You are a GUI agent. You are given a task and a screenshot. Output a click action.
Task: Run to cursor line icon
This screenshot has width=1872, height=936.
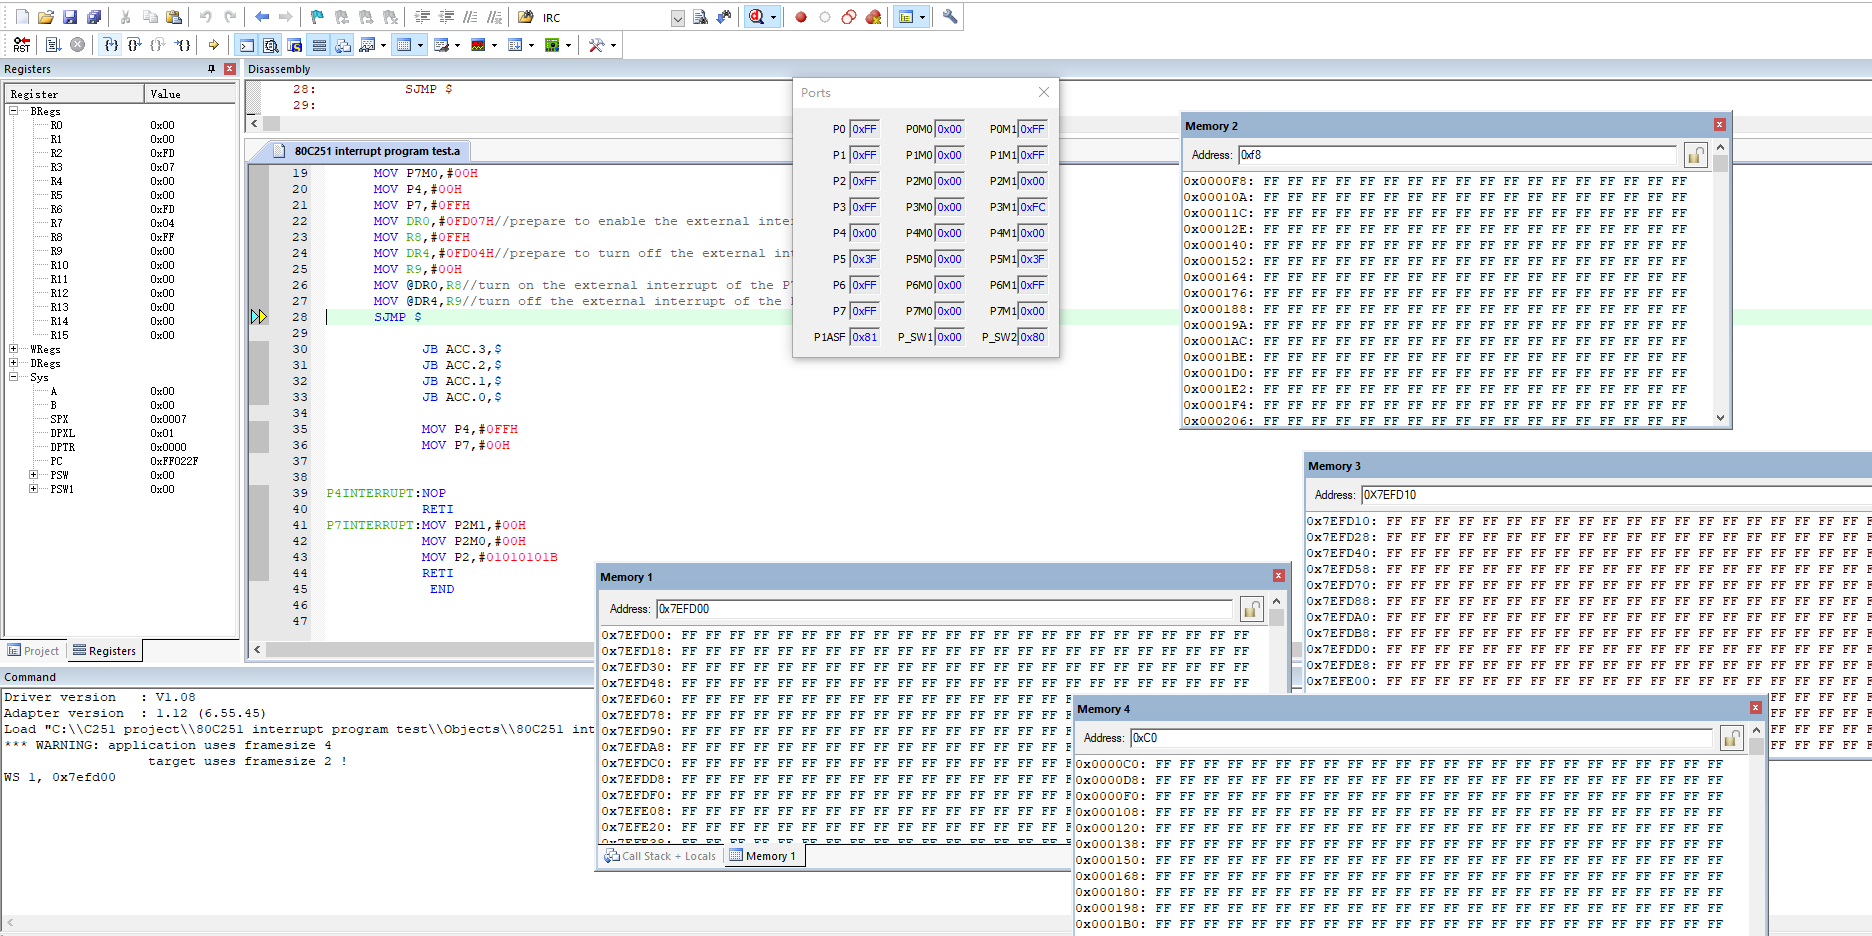183,45
